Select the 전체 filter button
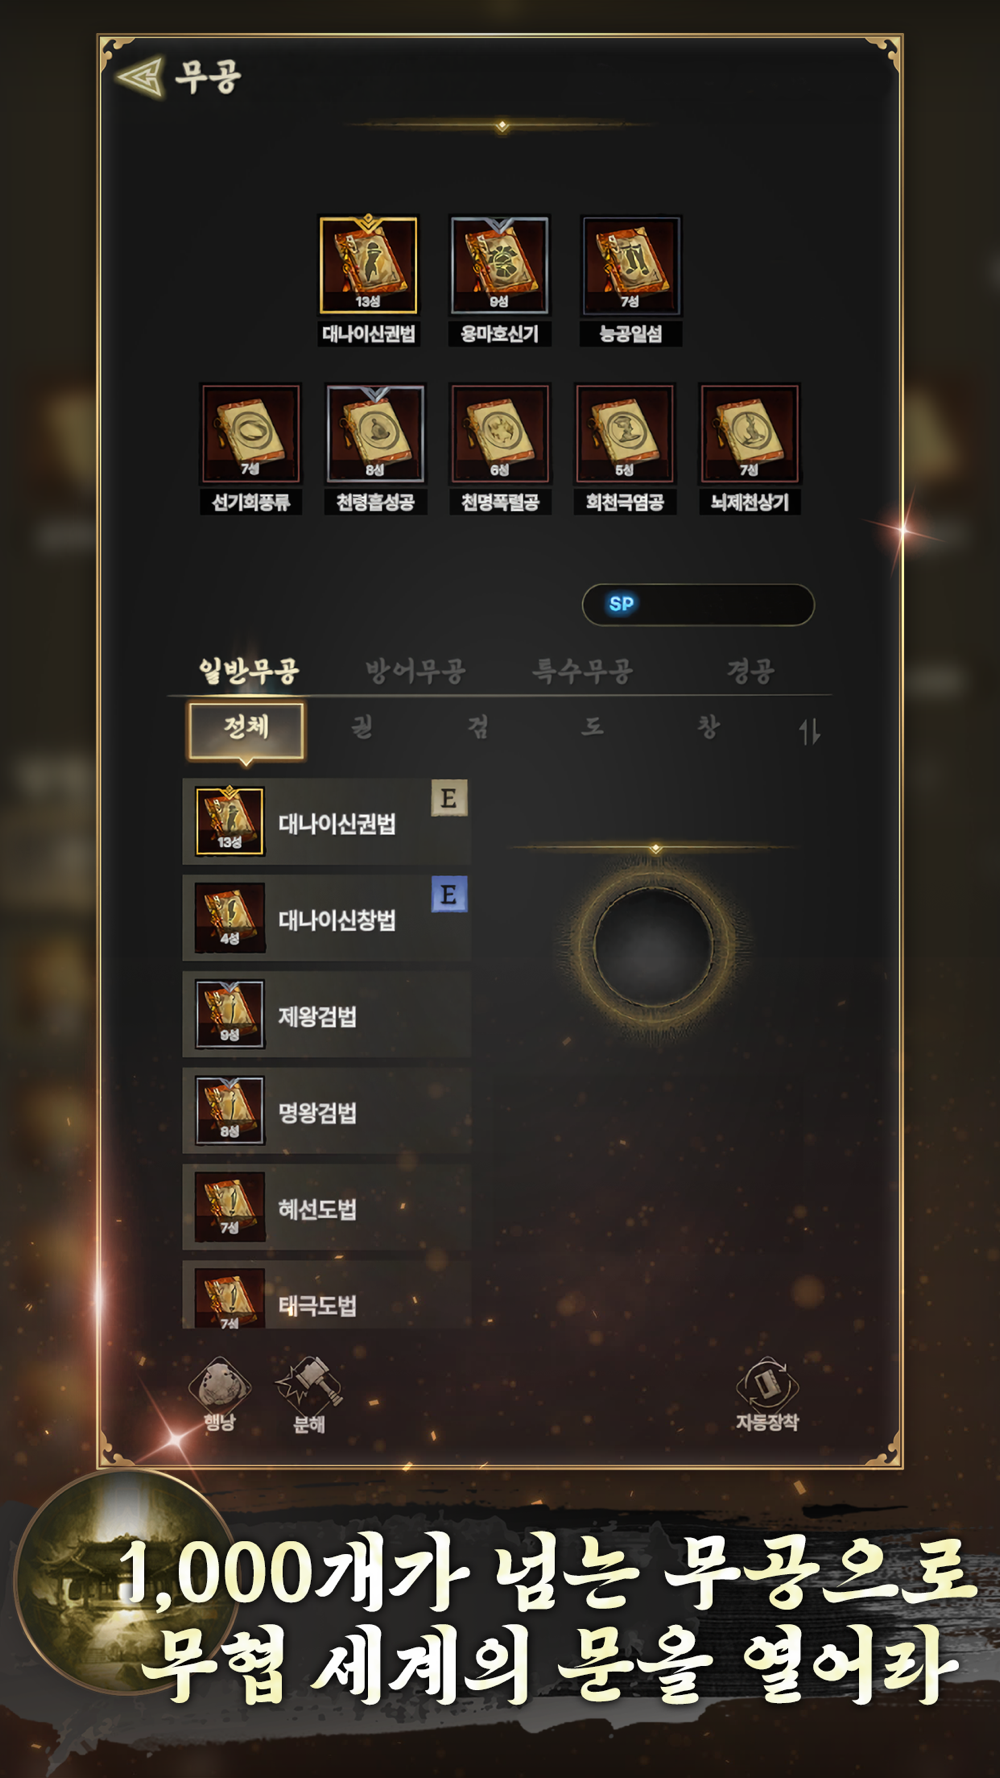The width and height of the screenshot is (1000, 1778). 246,729
